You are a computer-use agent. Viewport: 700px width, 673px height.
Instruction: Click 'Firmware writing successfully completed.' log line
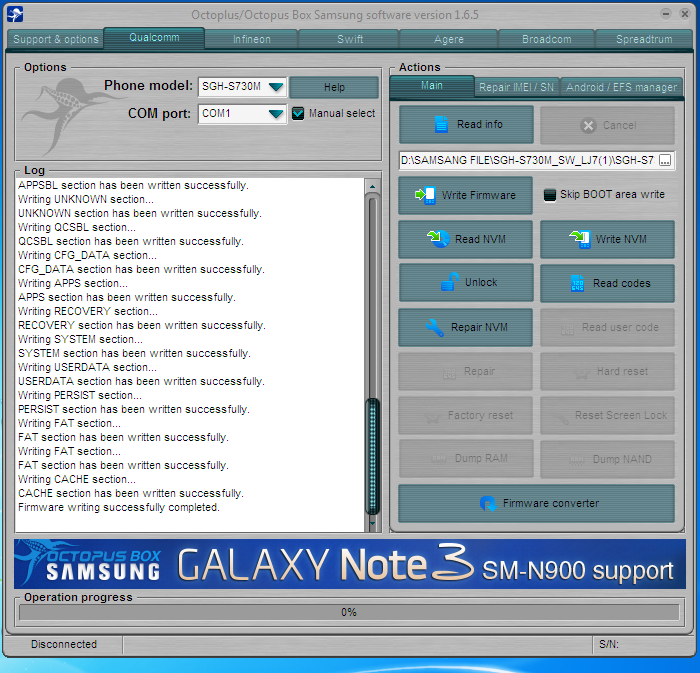(x=119, y=507)
